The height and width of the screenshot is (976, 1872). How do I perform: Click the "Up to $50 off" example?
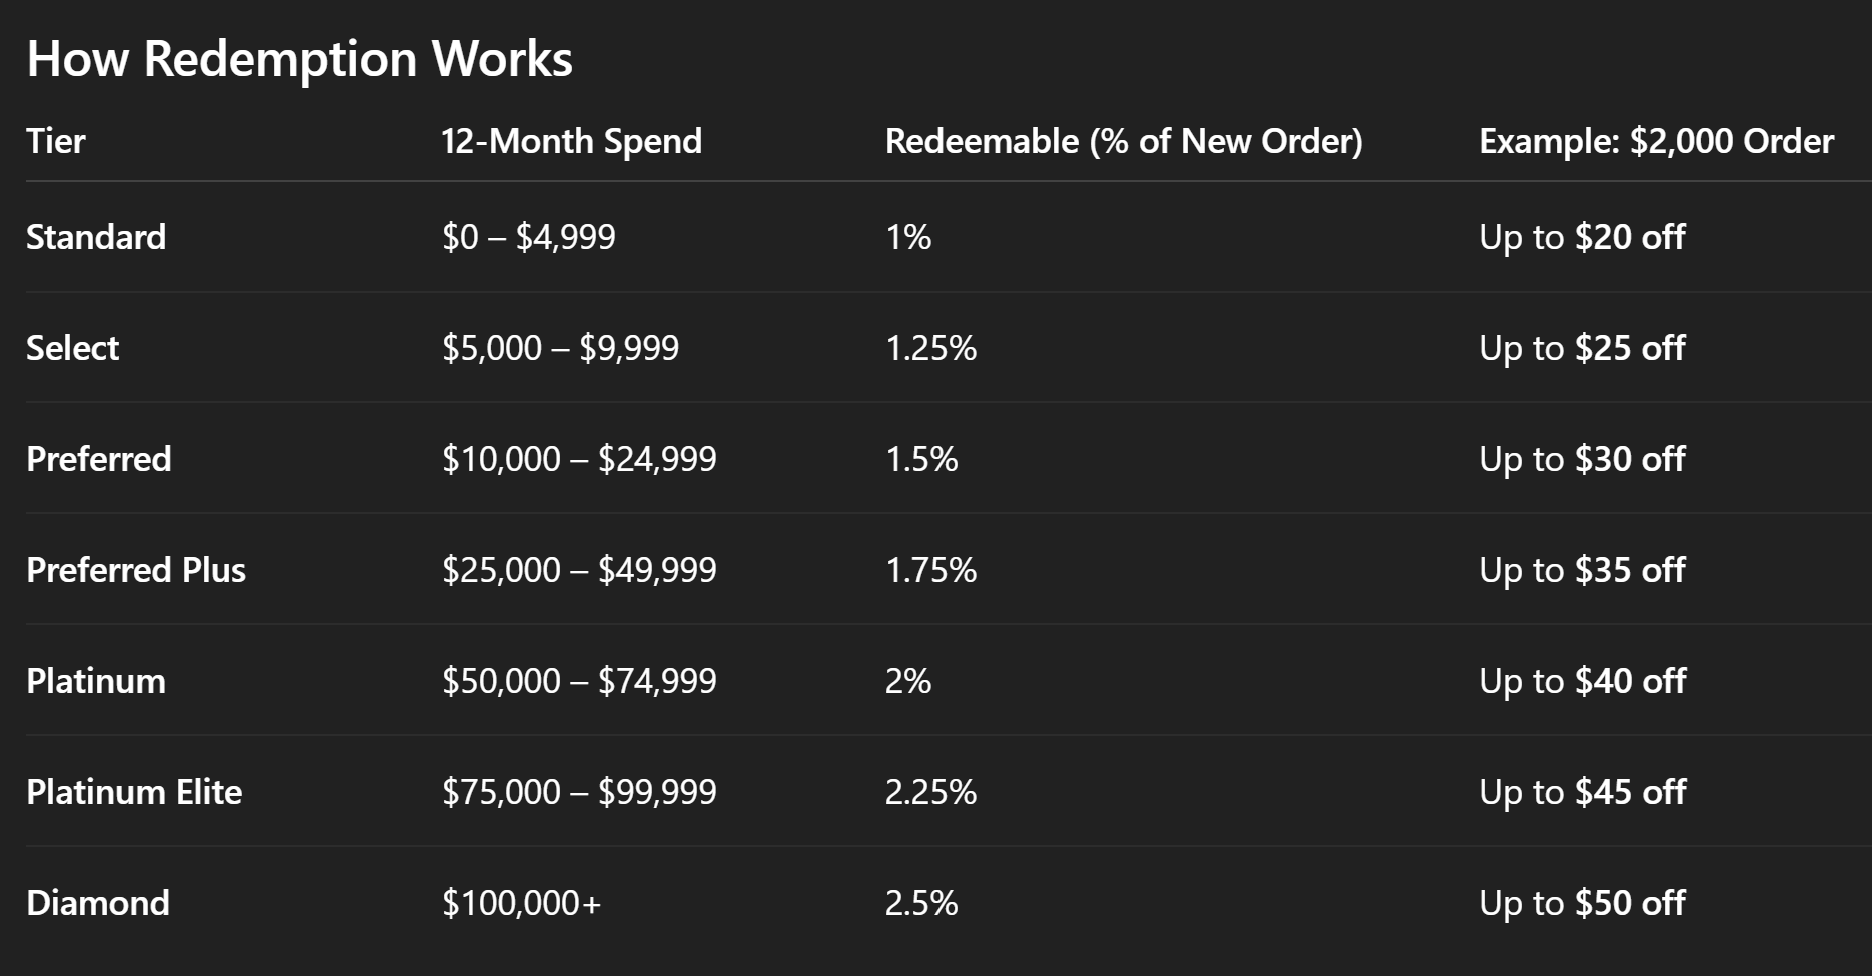(1582, 903)
